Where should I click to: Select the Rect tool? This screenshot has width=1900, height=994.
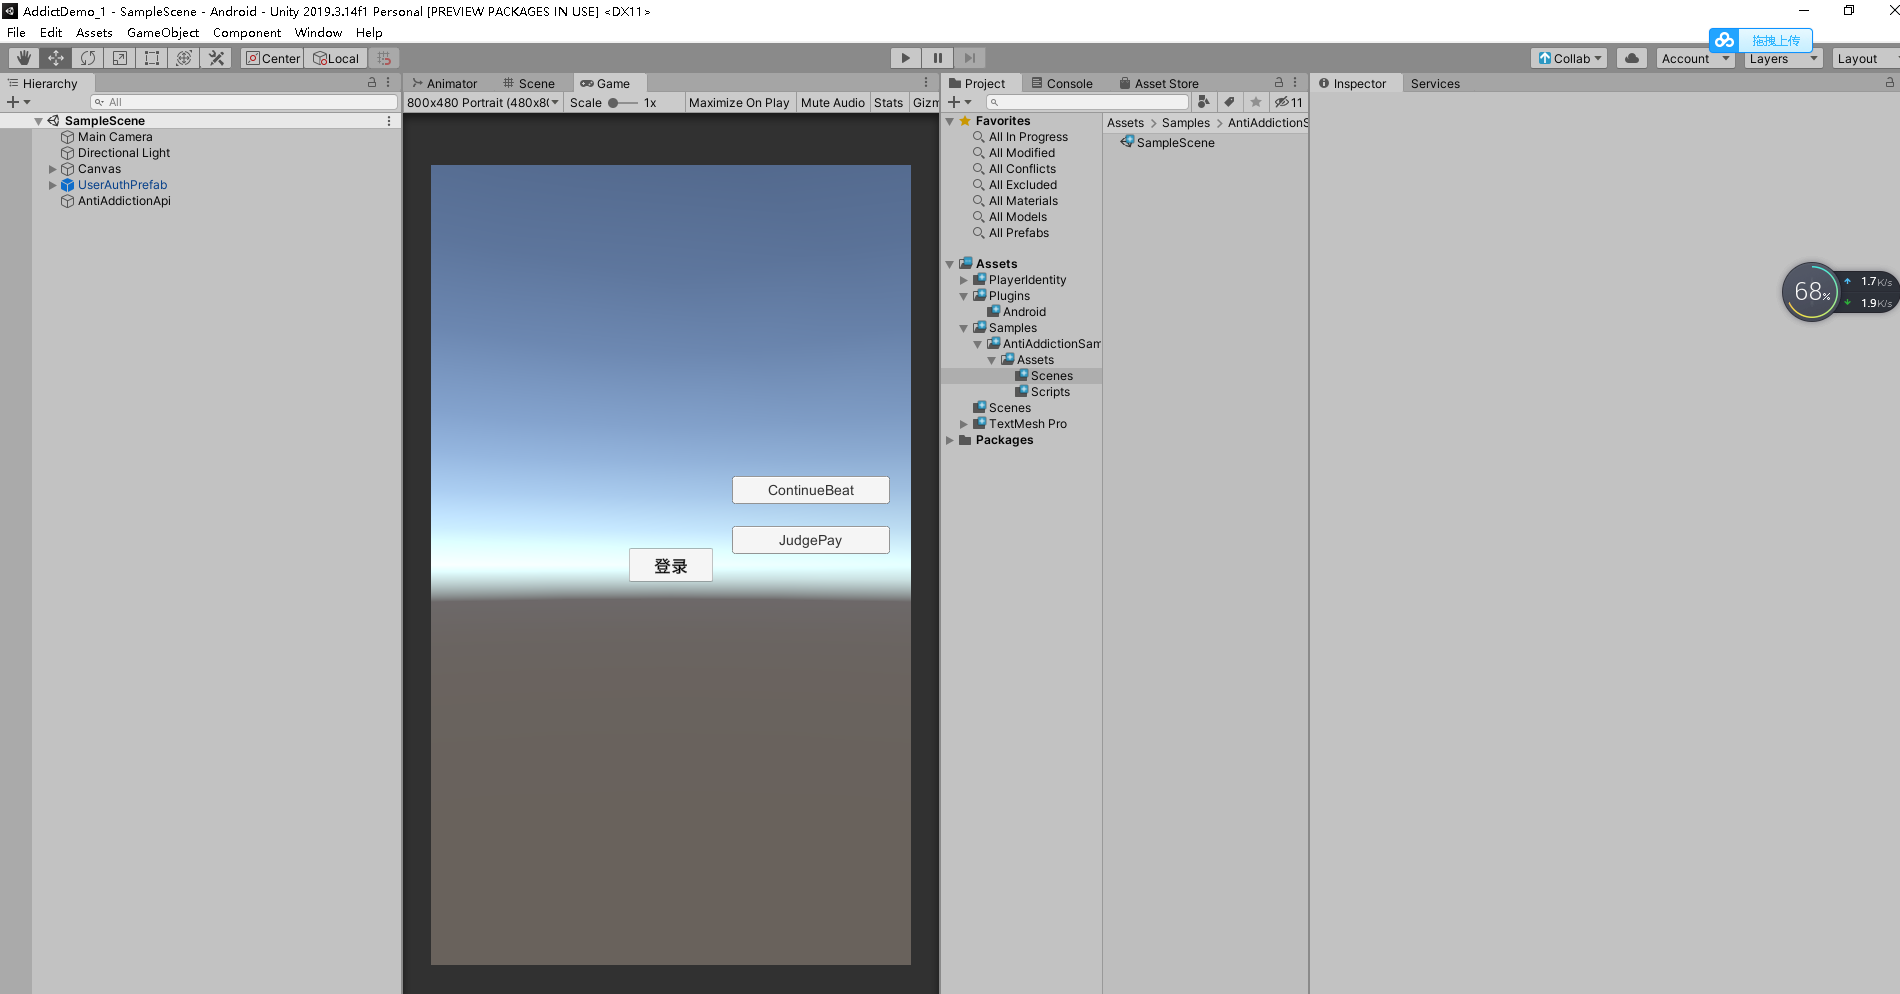pyautogui.click(x=152, y=58)
